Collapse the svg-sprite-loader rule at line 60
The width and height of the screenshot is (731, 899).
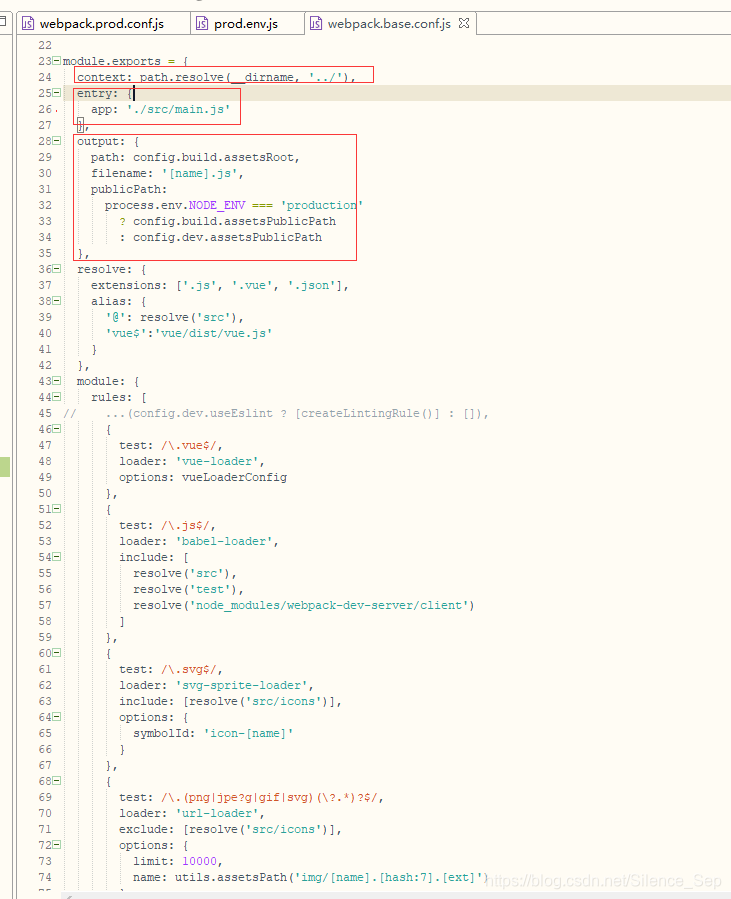[57, 652]
